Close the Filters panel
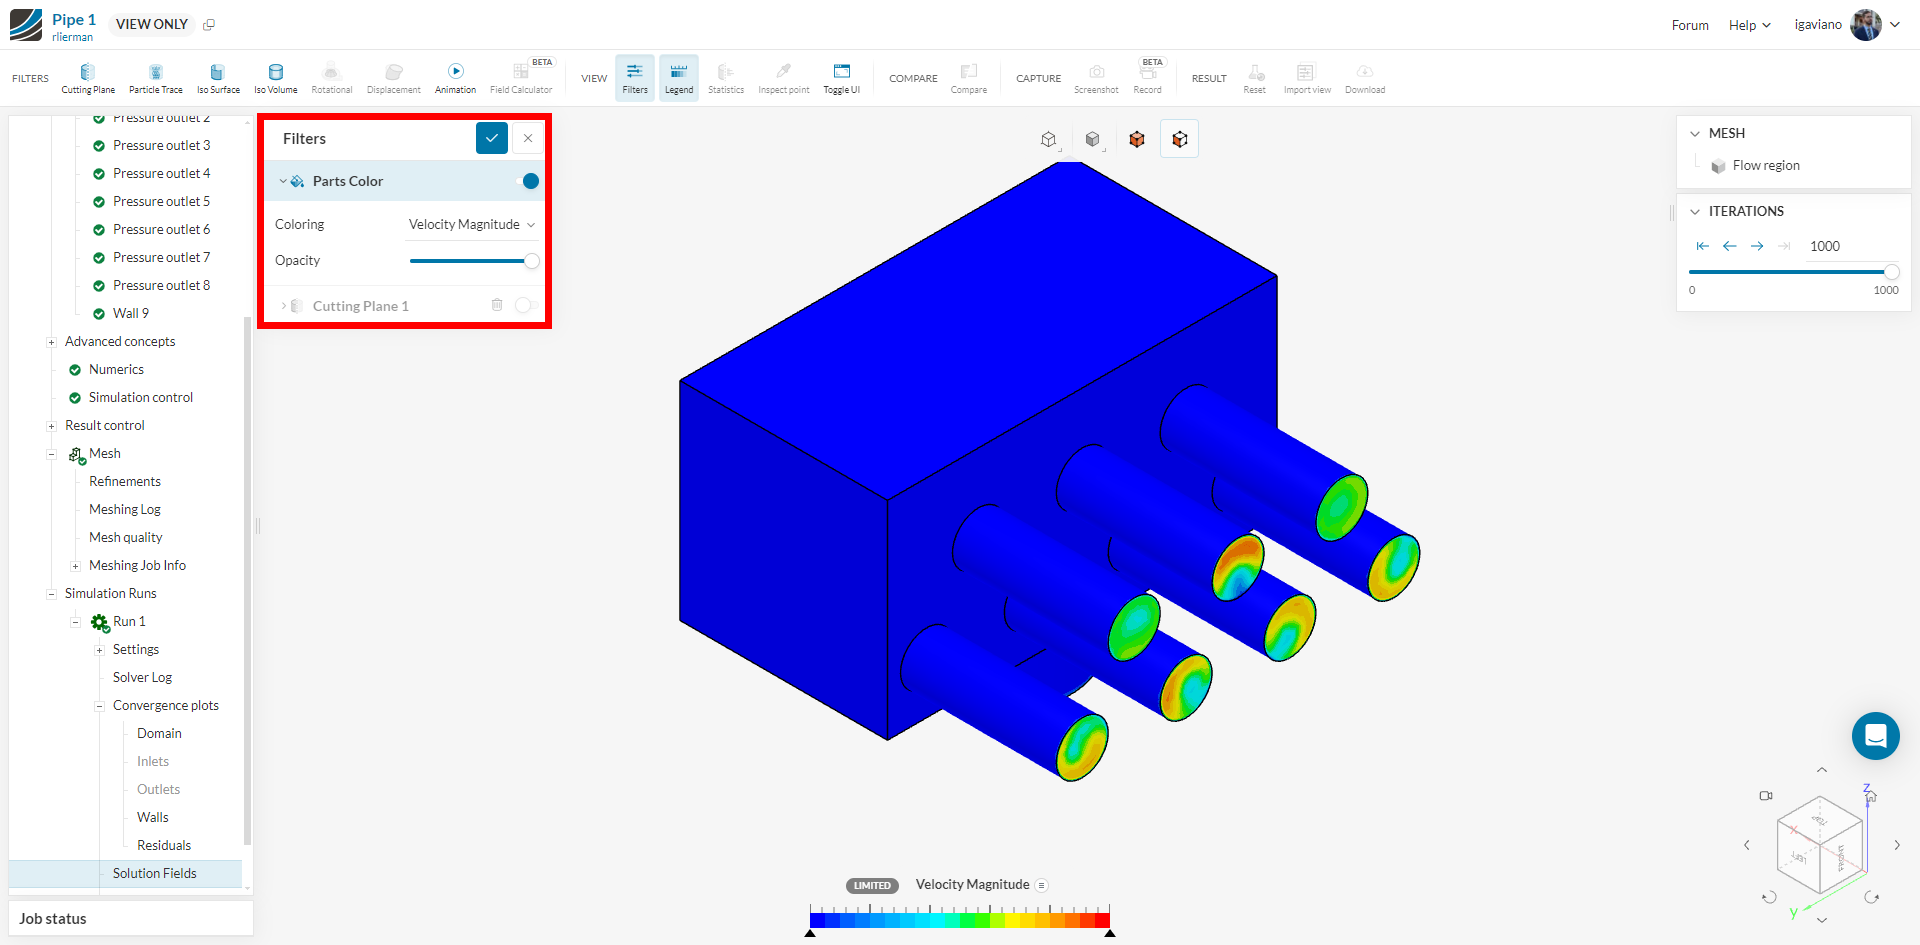This screenshot has width=1920, height=945. (x=528, y=138)
